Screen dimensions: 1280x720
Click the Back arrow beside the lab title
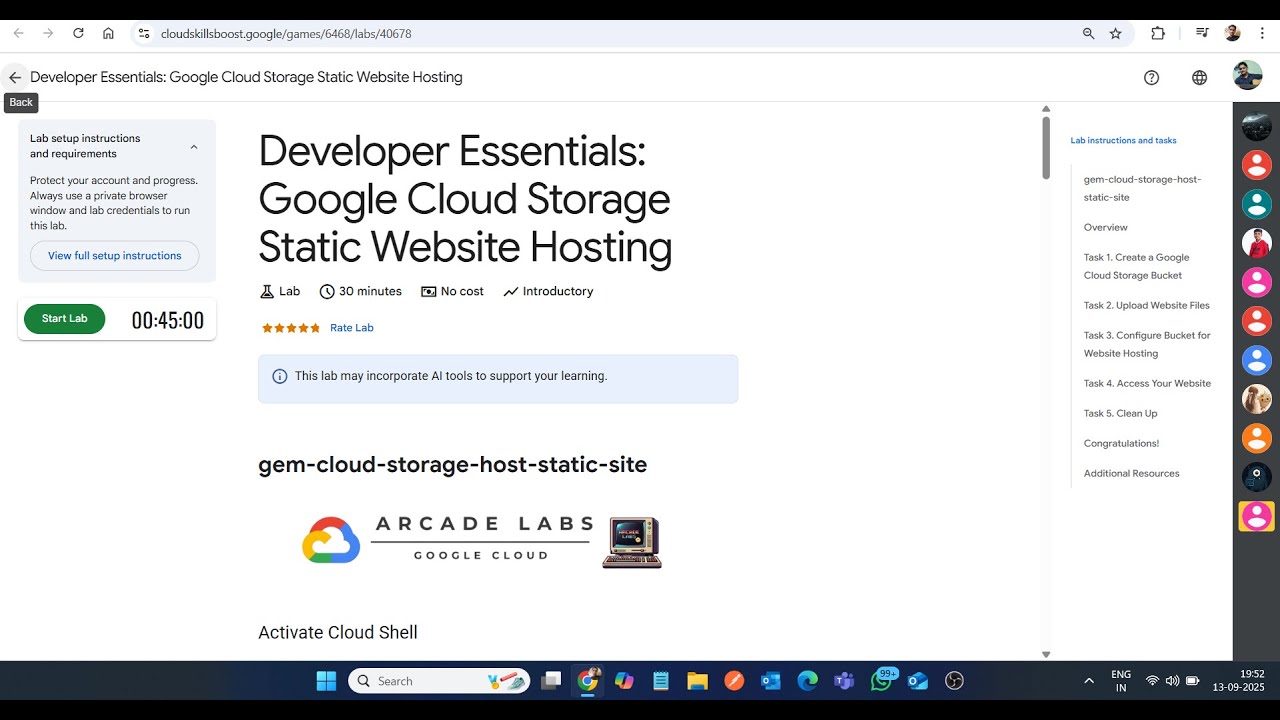pos(14,77)
